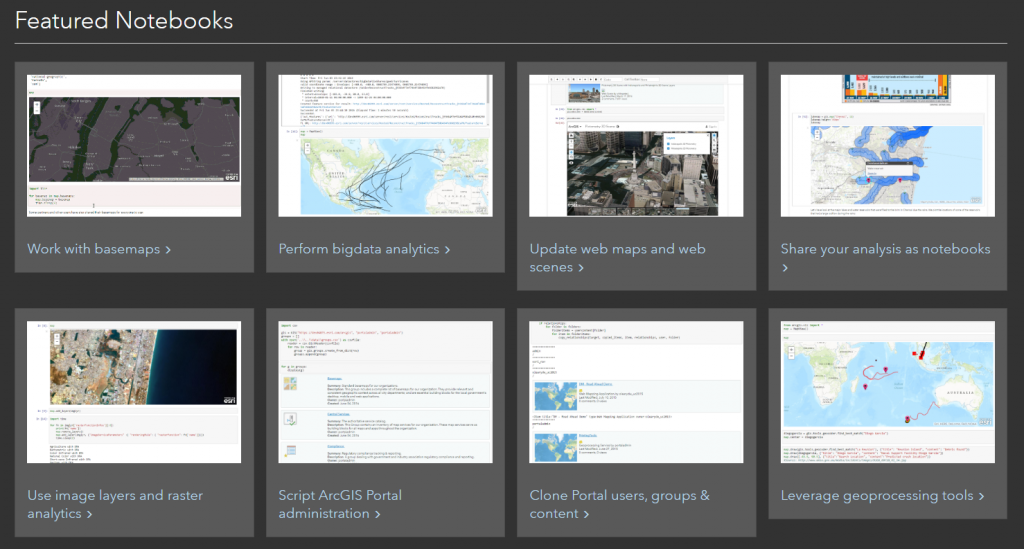Open the Perform bigdata analytics link
The width and height of the screenshot is (1024, 549).
pos(364,249)
